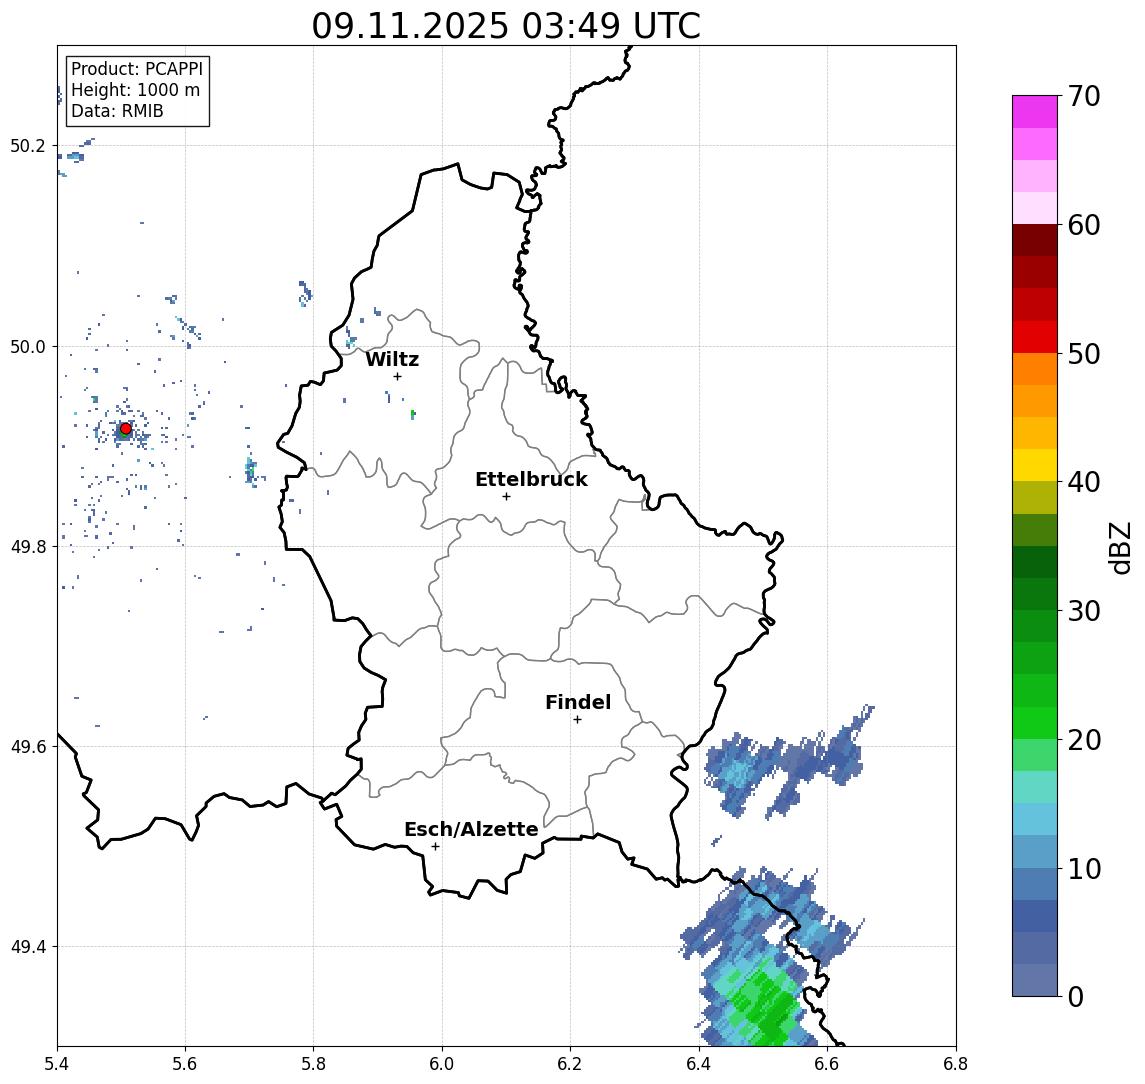
Task: Click the colorbar tick label 30
Action: coord(1084,611)
